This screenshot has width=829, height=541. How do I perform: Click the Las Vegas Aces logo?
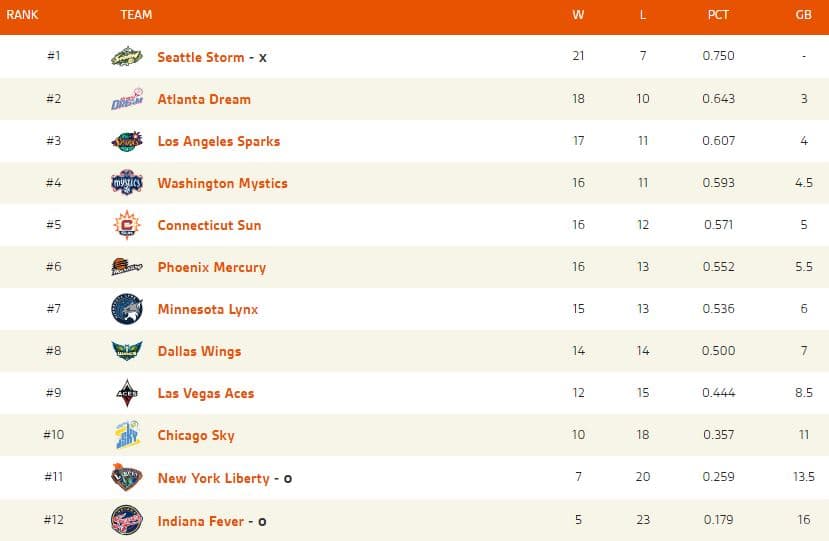[x=127, y=393]
